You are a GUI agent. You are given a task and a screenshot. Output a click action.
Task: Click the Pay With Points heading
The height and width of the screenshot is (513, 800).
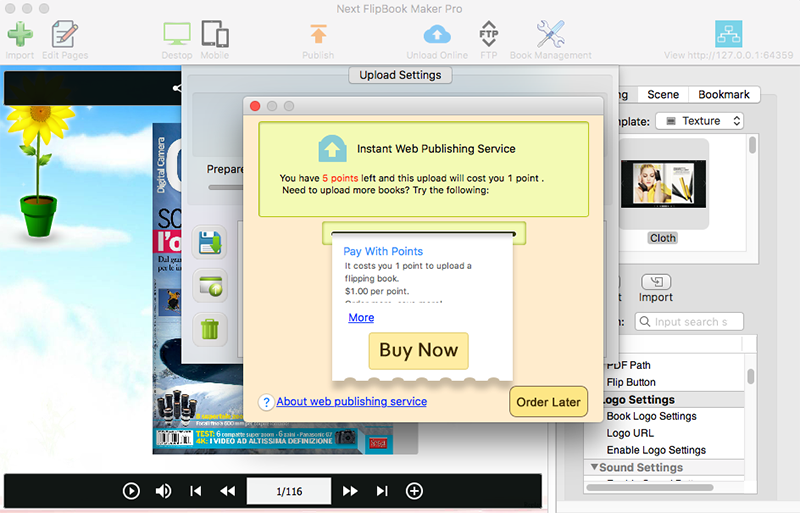click(x=383, y=251)
